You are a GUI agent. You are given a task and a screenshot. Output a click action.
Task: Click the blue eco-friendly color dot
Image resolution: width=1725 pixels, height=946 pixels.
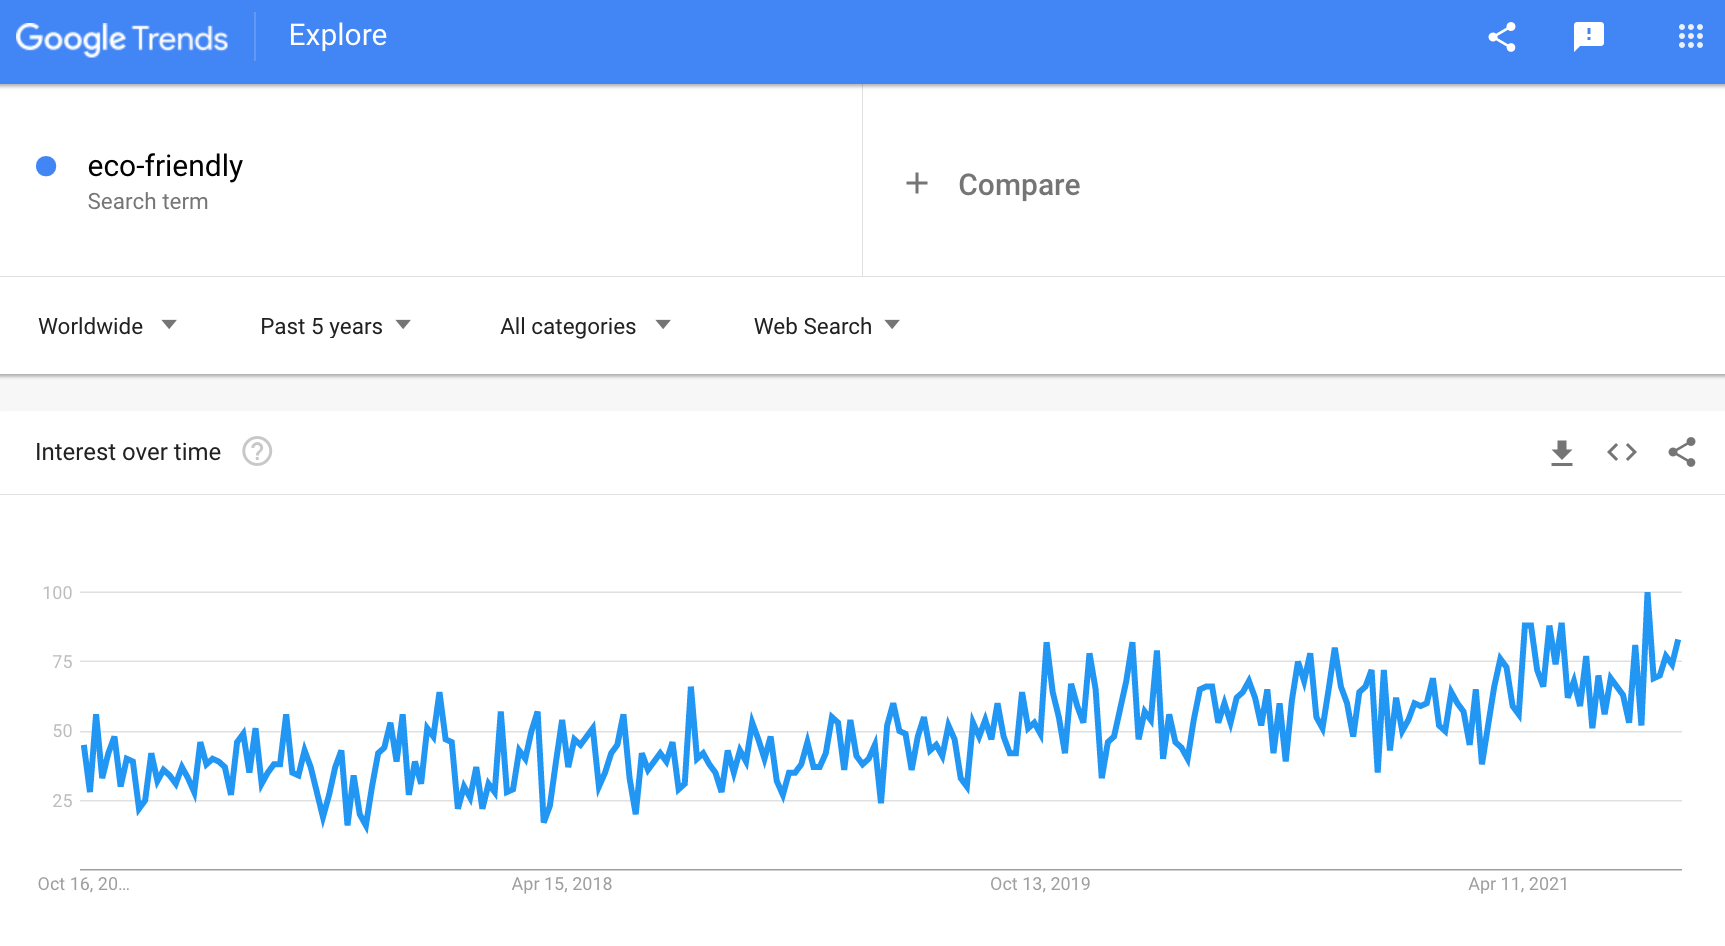pyautogui.click(x=46, y=166)
